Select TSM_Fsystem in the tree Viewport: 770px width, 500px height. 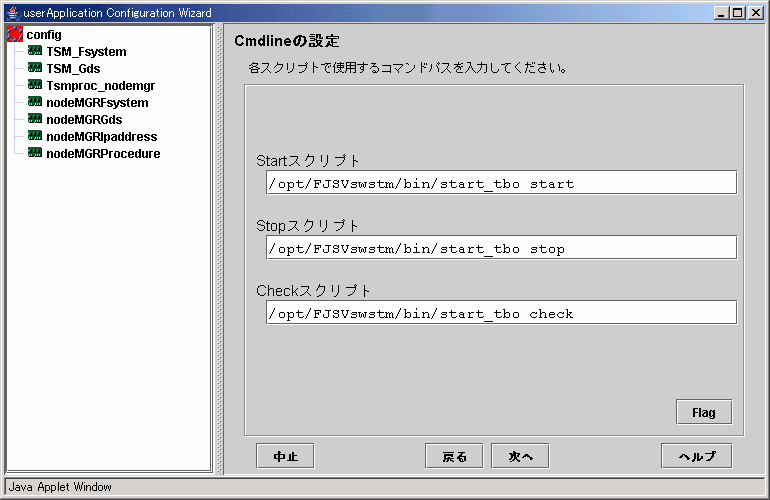click(86, 52)
